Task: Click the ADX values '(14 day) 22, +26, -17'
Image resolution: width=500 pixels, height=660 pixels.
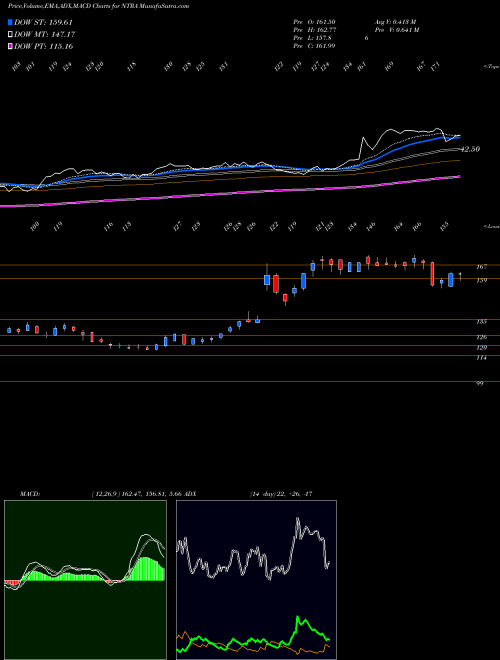Action: (x=281, y=494)
